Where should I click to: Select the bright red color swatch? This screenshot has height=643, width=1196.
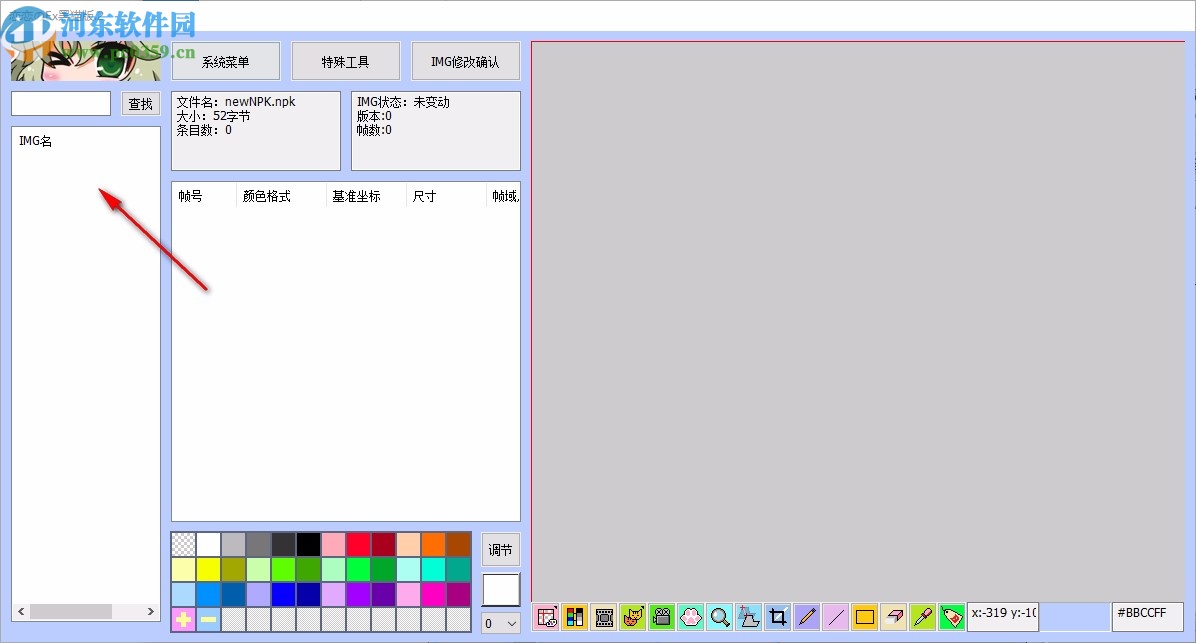358,543
